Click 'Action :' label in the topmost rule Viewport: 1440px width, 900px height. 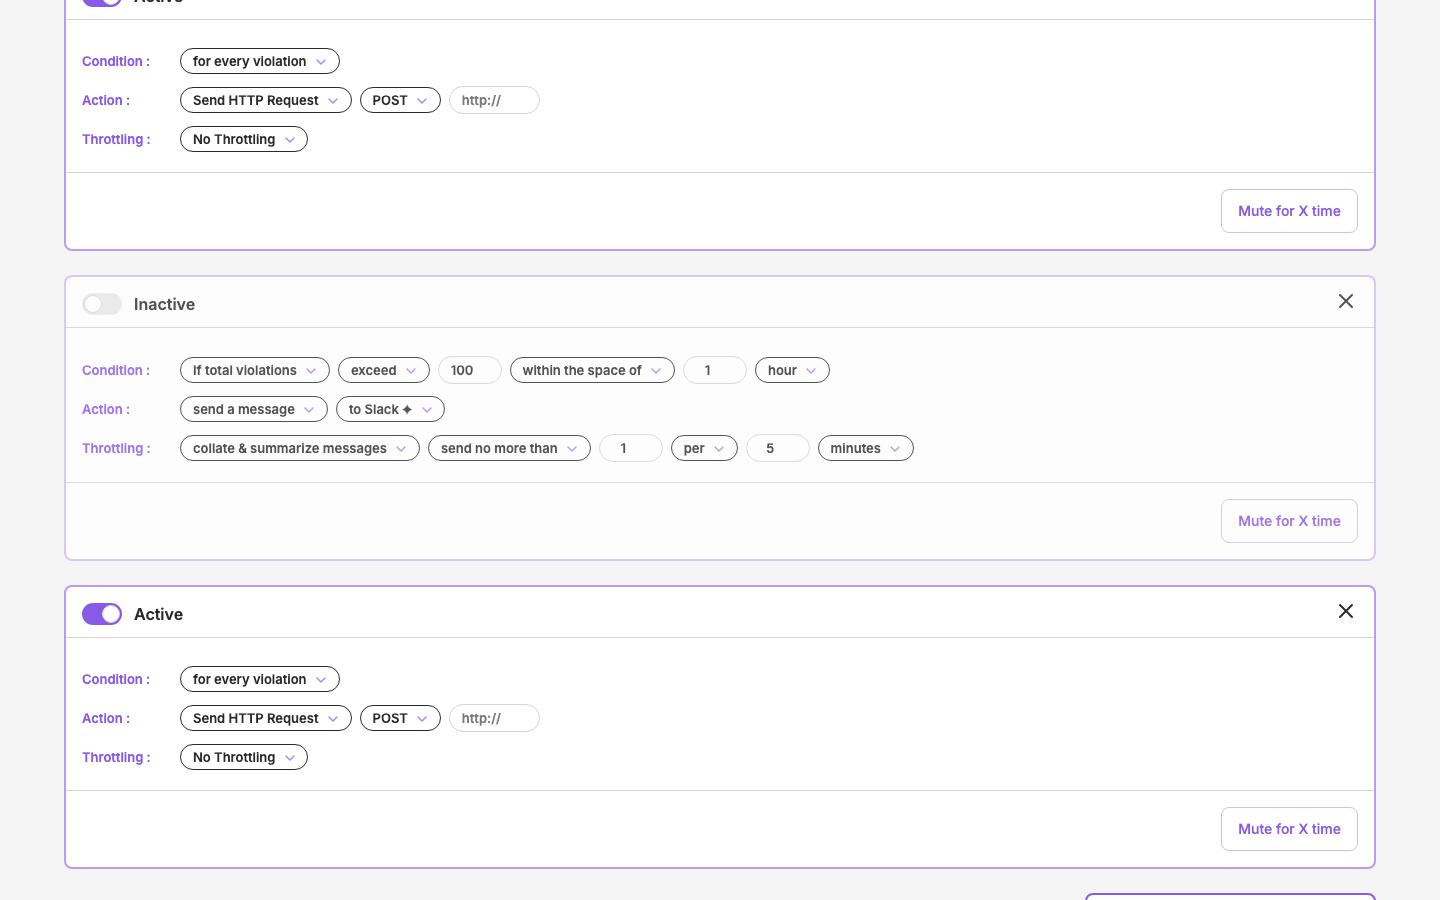point(106,100)
